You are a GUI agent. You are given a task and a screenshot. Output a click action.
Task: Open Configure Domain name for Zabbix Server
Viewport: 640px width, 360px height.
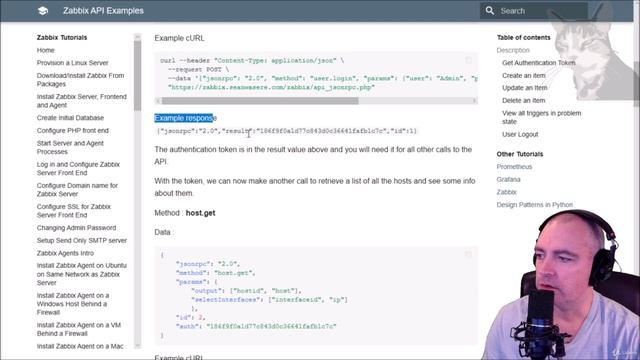coord(77,190)
